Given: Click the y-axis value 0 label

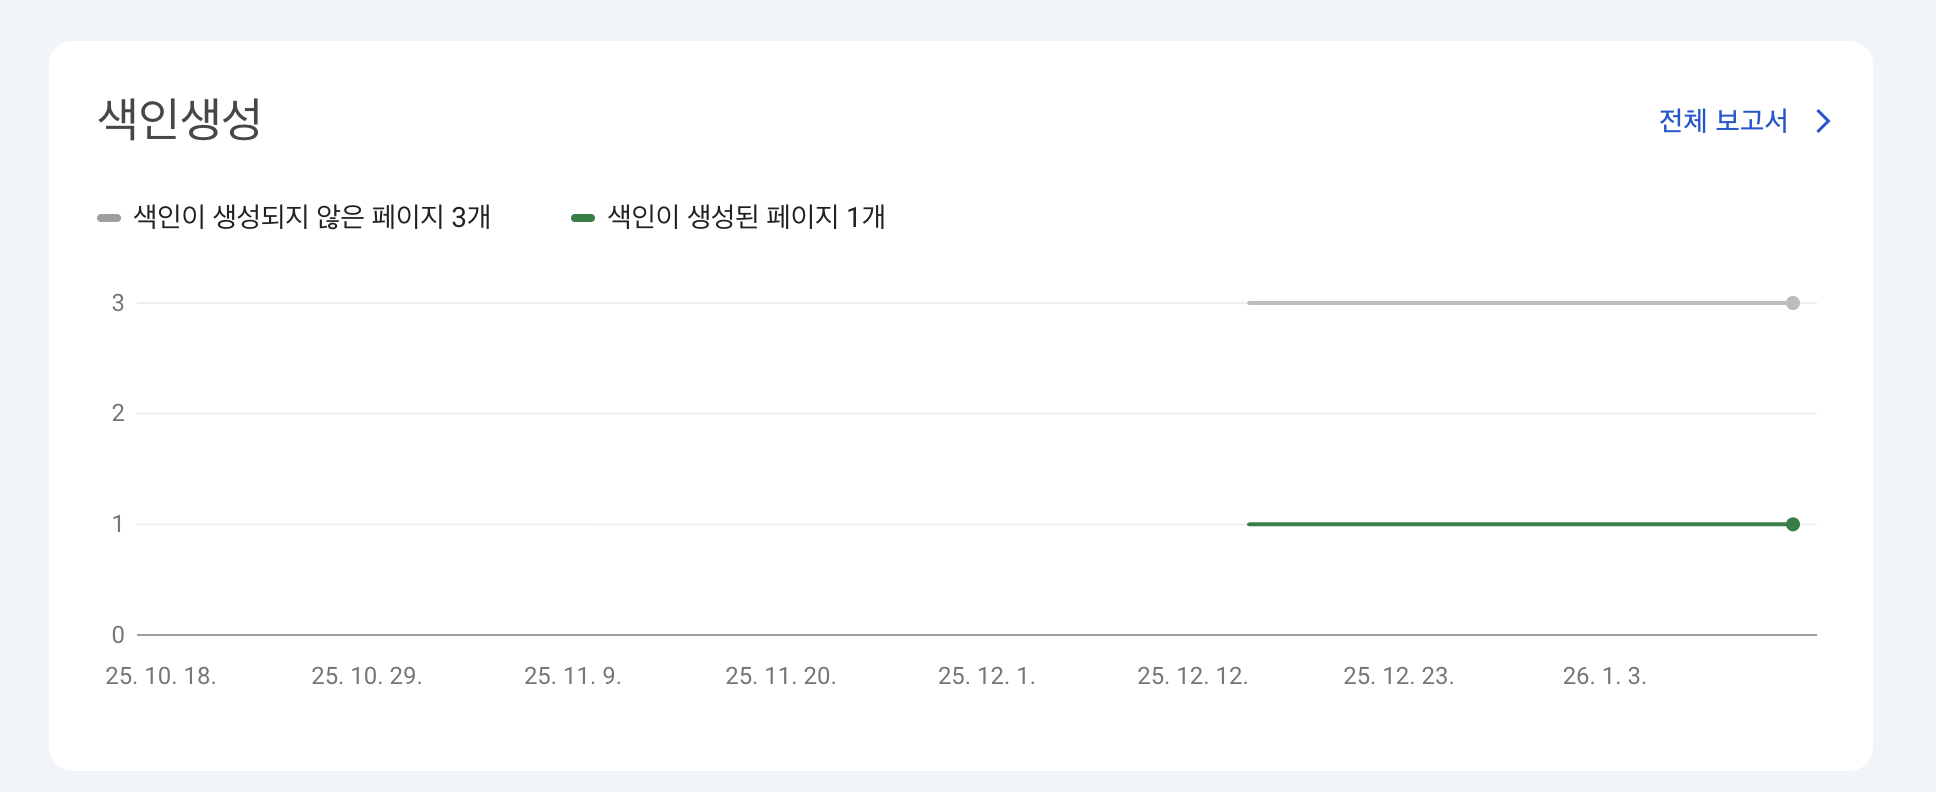Looking at the screenshot, I should tap(117, 632).
